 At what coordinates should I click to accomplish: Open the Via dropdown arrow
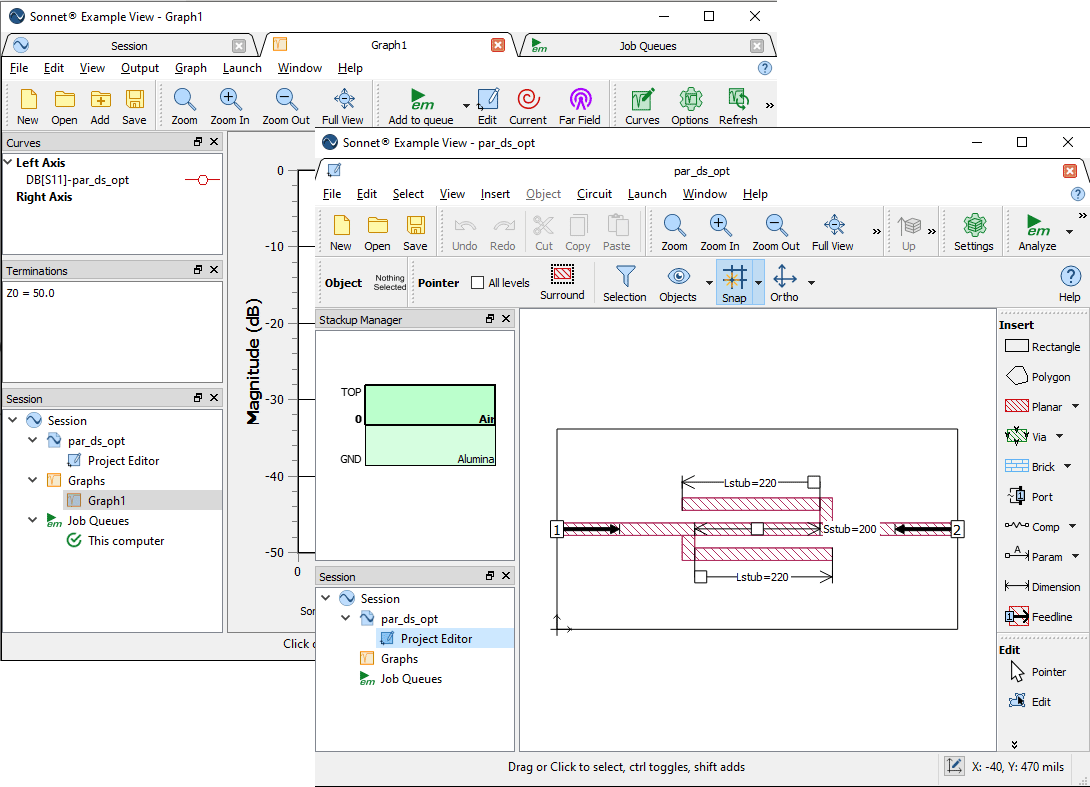[1059, 436]
